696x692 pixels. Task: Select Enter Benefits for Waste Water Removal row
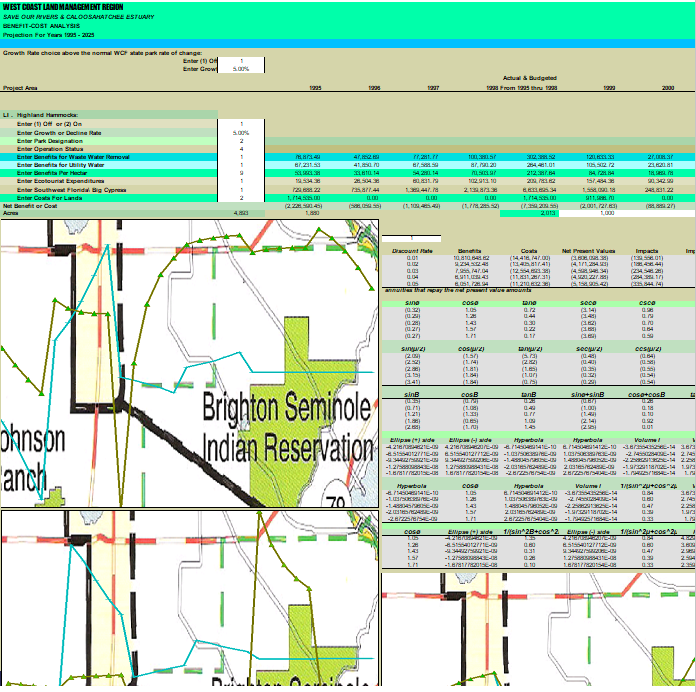pos(80,157)
